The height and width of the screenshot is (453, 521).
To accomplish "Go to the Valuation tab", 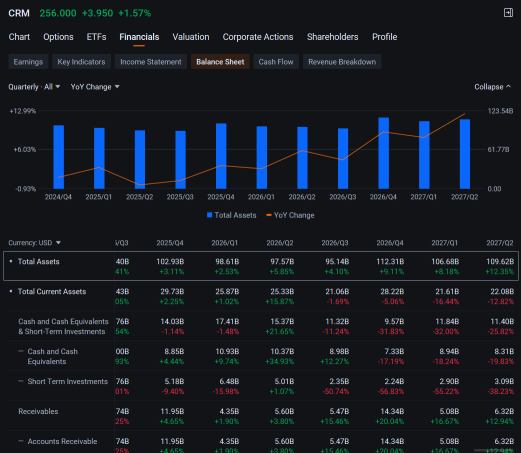I will [191, 37].
